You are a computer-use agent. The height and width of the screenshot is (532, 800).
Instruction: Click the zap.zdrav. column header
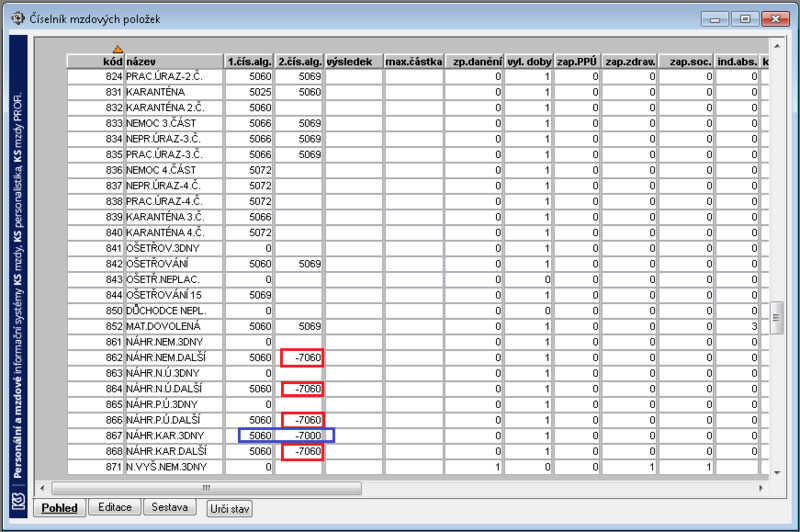pos(630,61)
